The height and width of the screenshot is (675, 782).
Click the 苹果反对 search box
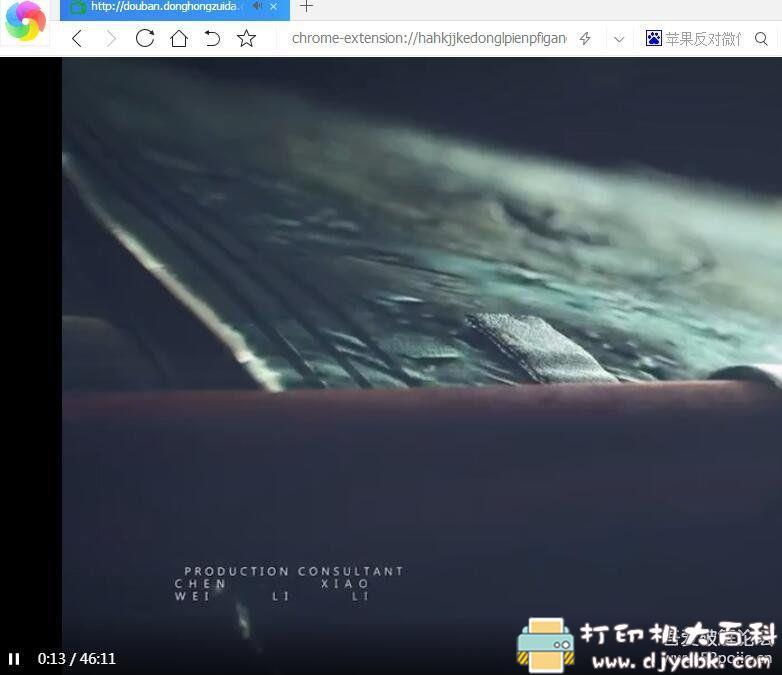point(703,38)
